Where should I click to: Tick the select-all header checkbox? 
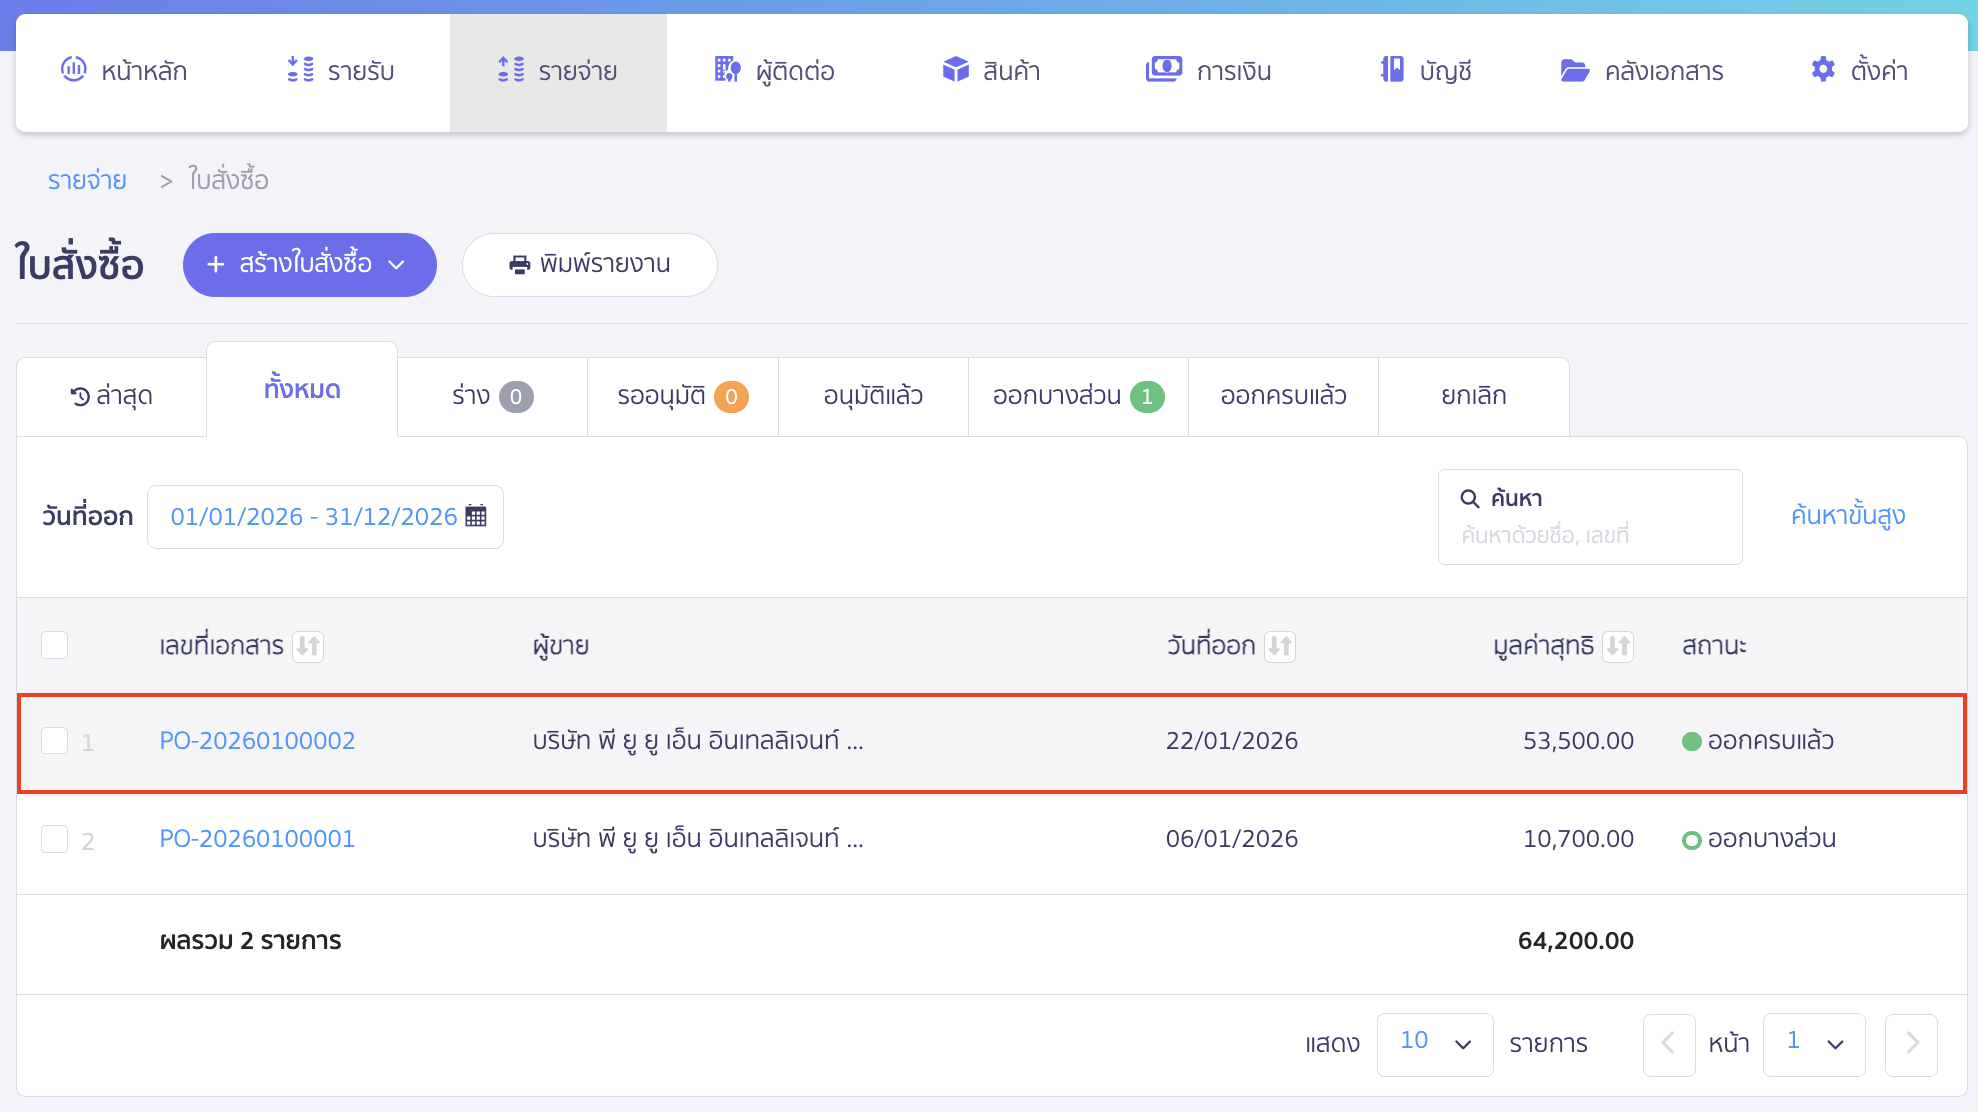tap(55, 645)
